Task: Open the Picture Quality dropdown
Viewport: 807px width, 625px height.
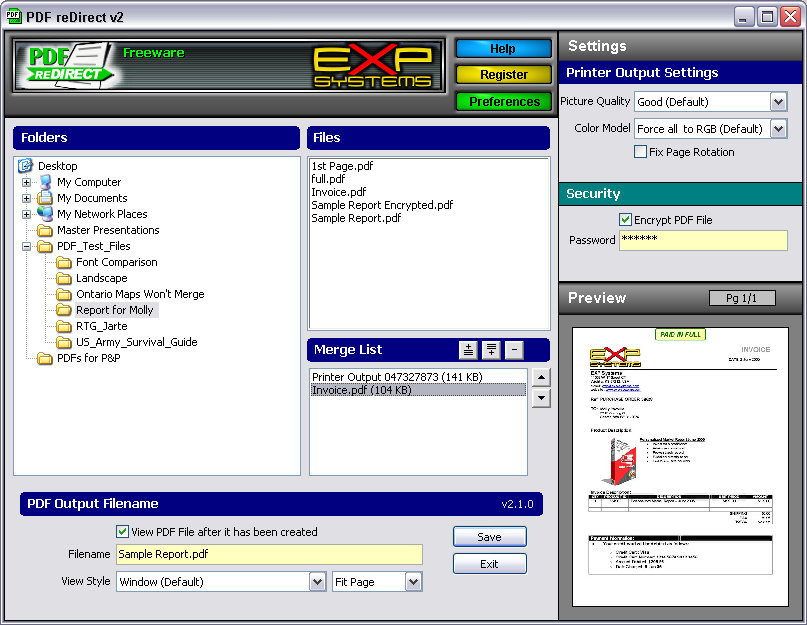Action: 778,101
